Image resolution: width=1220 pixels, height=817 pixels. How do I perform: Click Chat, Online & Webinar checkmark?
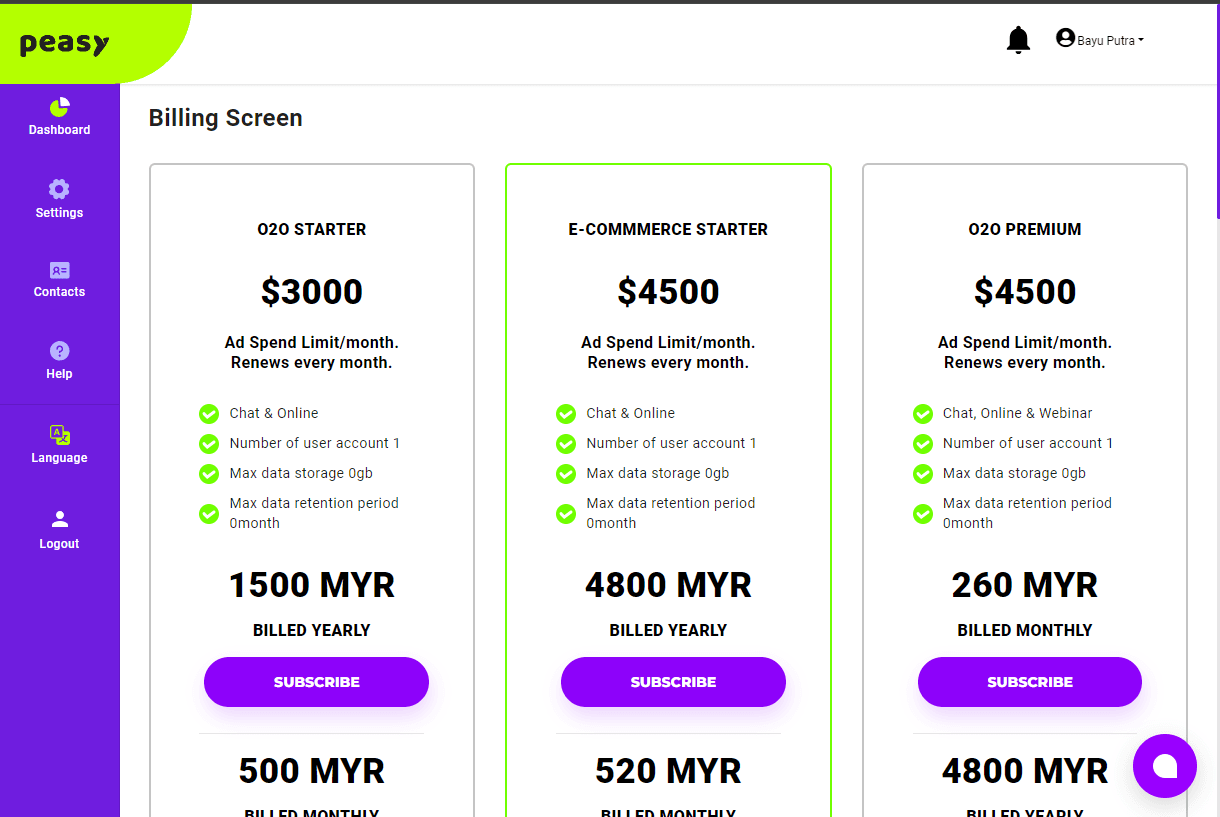click(923, 413)
